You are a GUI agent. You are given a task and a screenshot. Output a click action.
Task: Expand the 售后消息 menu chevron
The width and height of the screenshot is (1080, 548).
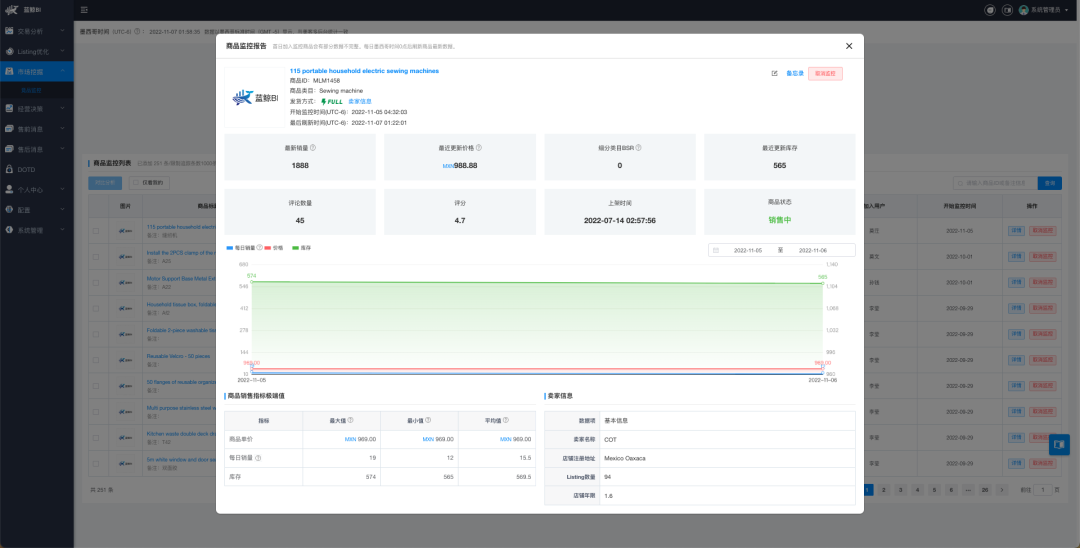[x=62, y=149]
